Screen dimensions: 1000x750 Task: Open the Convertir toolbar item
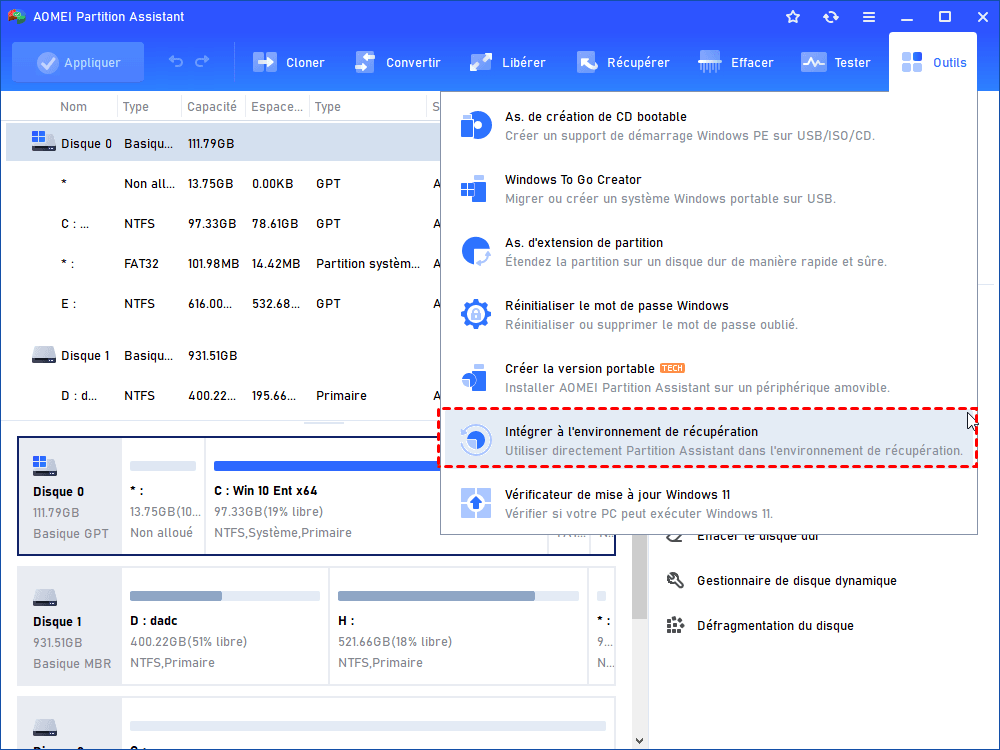coord(397,62)
